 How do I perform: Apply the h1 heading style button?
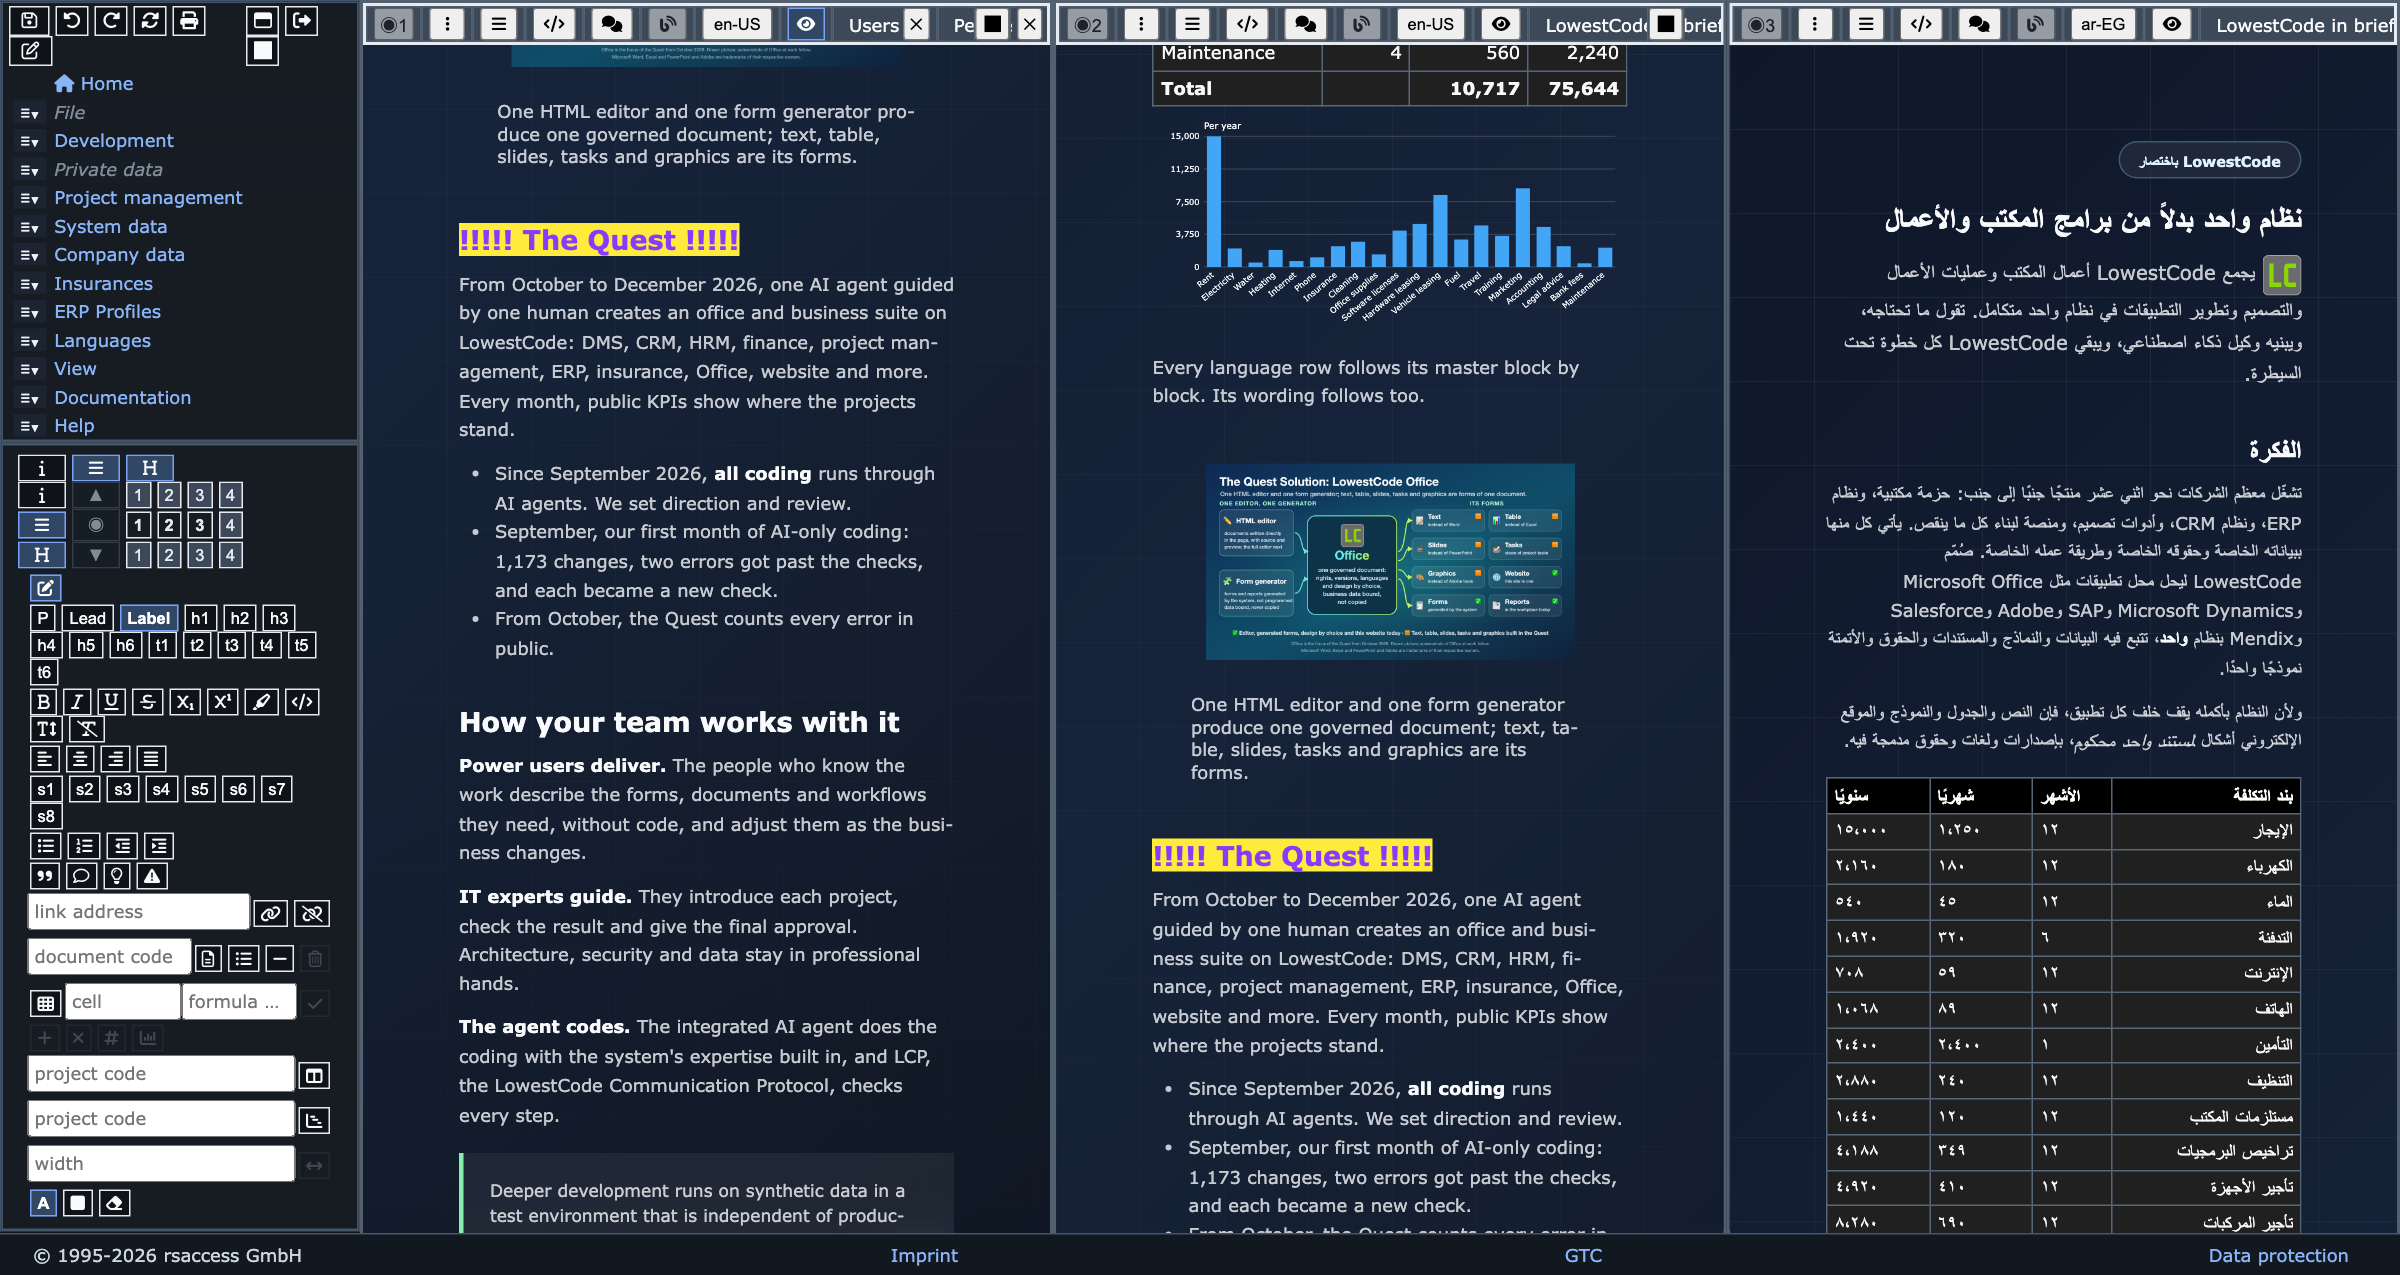click(200, 618)
